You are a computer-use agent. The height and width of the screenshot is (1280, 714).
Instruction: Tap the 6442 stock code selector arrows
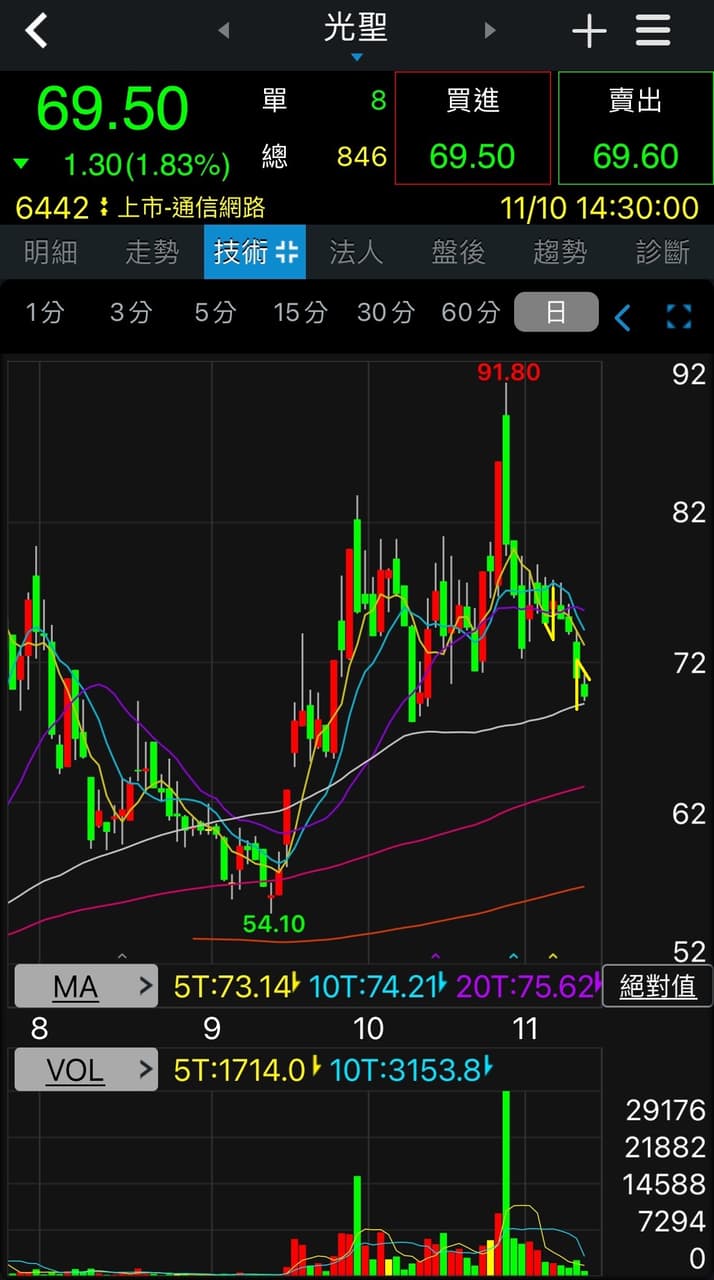pyautogui.click(x=103, y=208)
